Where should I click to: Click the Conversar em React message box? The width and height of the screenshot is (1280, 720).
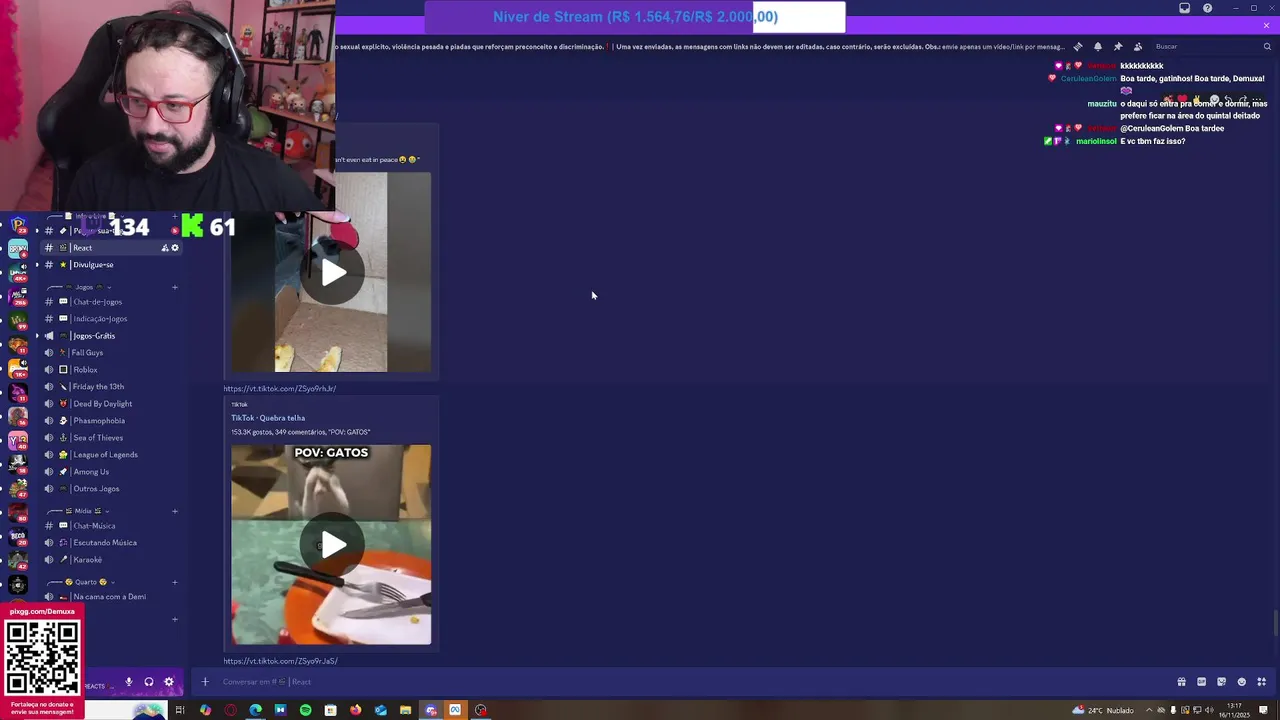690,682
